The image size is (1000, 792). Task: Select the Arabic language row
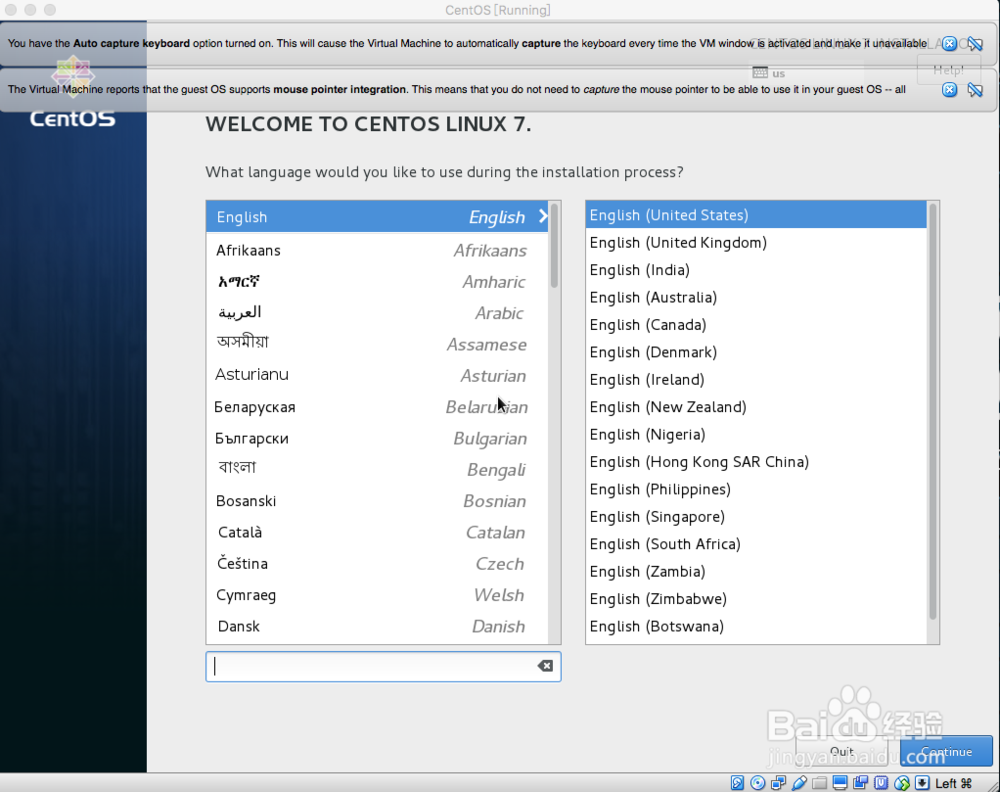pos(377,312)
